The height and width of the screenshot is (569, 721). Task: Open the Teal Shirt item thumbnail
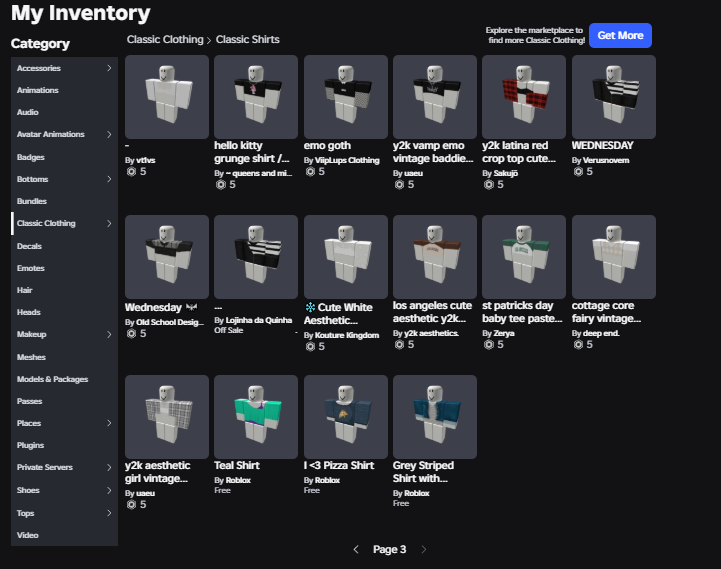coord(256,416)
